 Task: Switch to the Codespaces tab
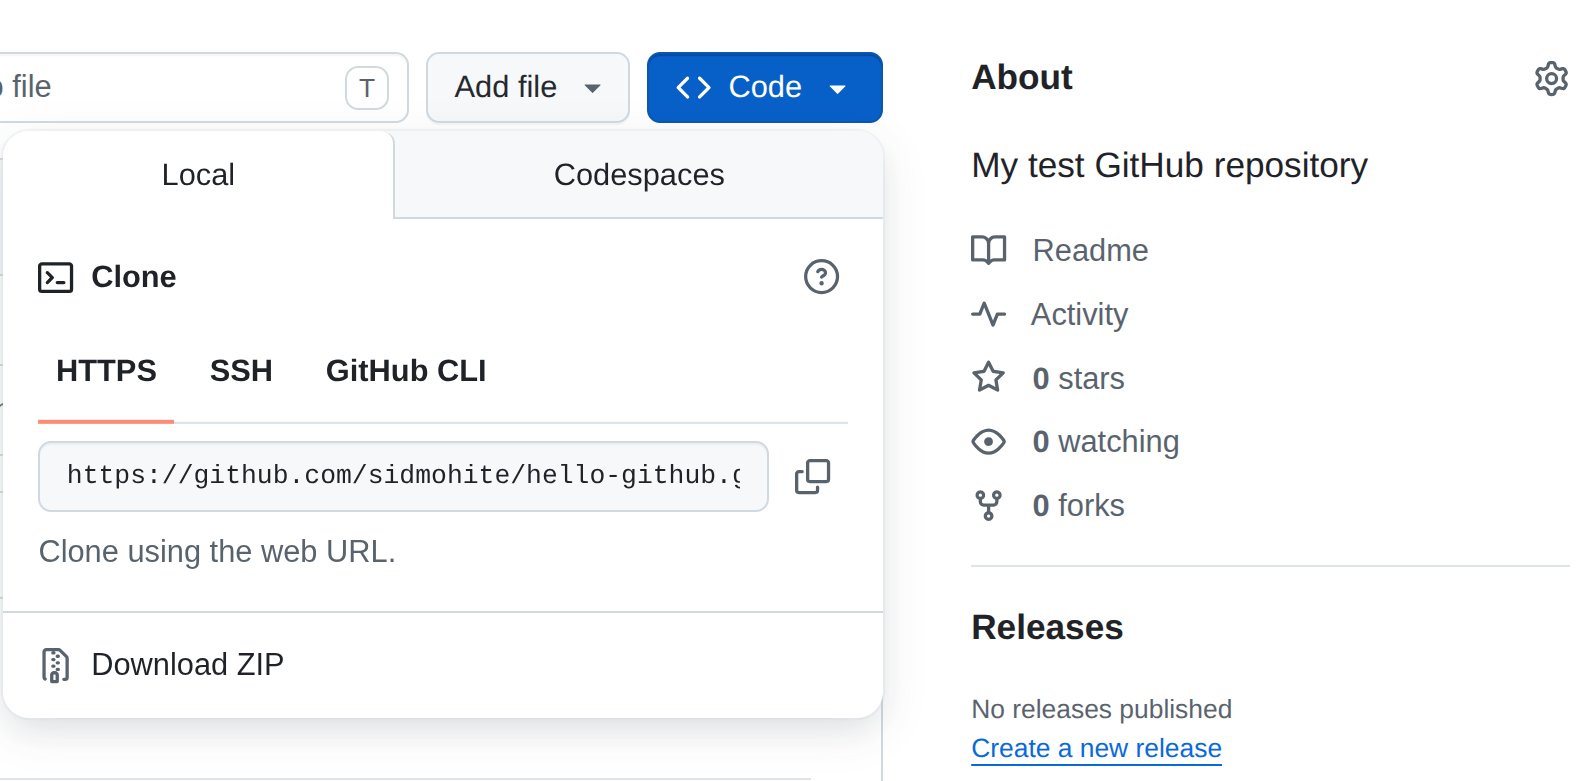coord(639,175)
